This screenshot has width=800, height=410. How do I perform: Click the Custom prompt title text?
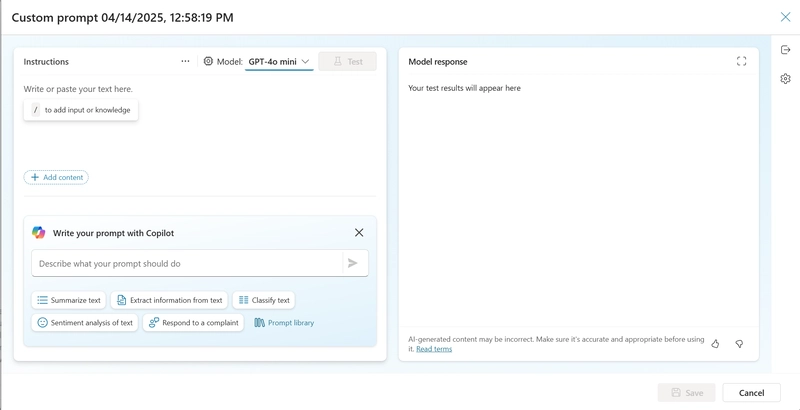click(x=122, y=17)
